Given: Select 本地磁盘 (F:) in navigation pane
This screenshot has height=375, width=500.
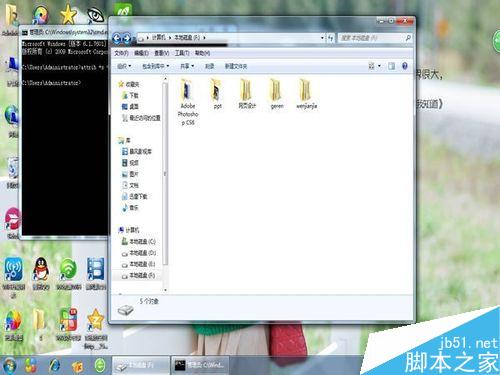Looking at the screenshot, I should [139, 275].
